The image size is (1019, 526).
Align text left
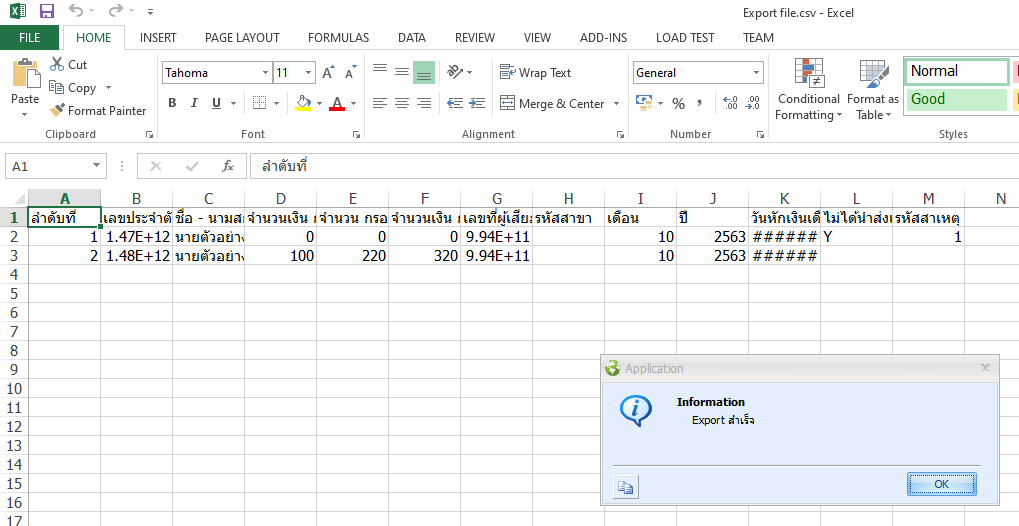pos(380,103)
